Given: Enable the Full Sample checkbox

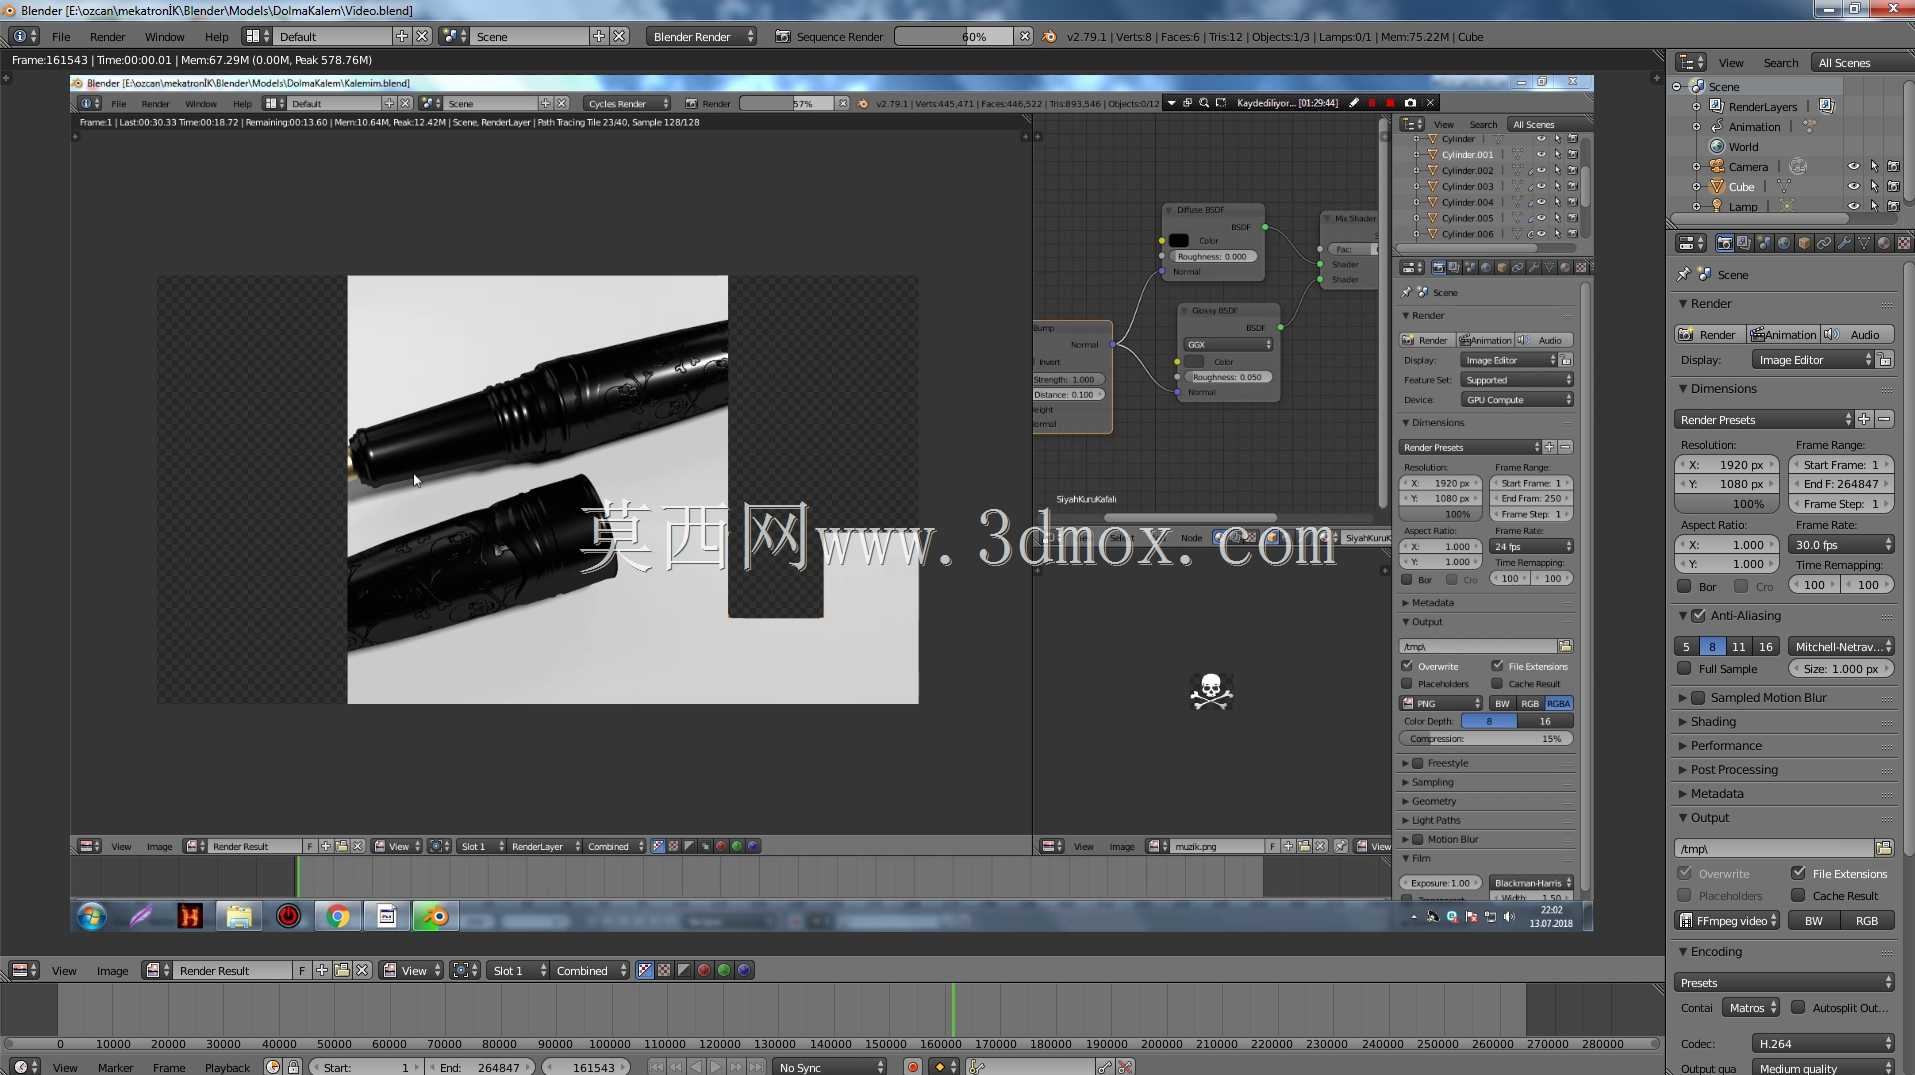Looking at the screenshot, I should (x=1685, y=669).
